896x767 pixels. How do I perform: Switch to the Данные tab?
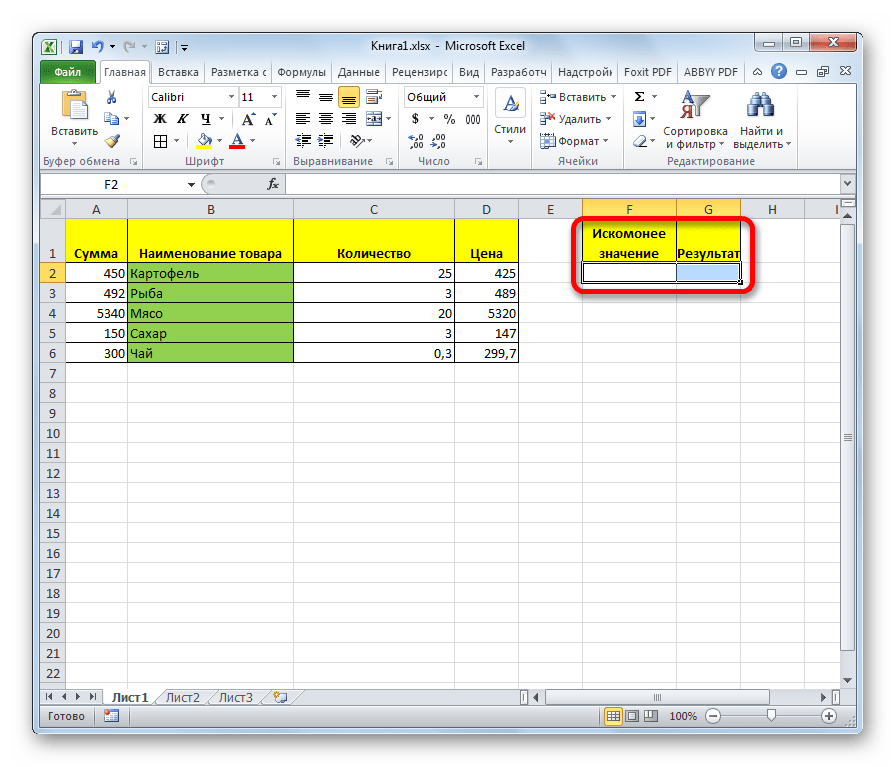coord(358,72)
